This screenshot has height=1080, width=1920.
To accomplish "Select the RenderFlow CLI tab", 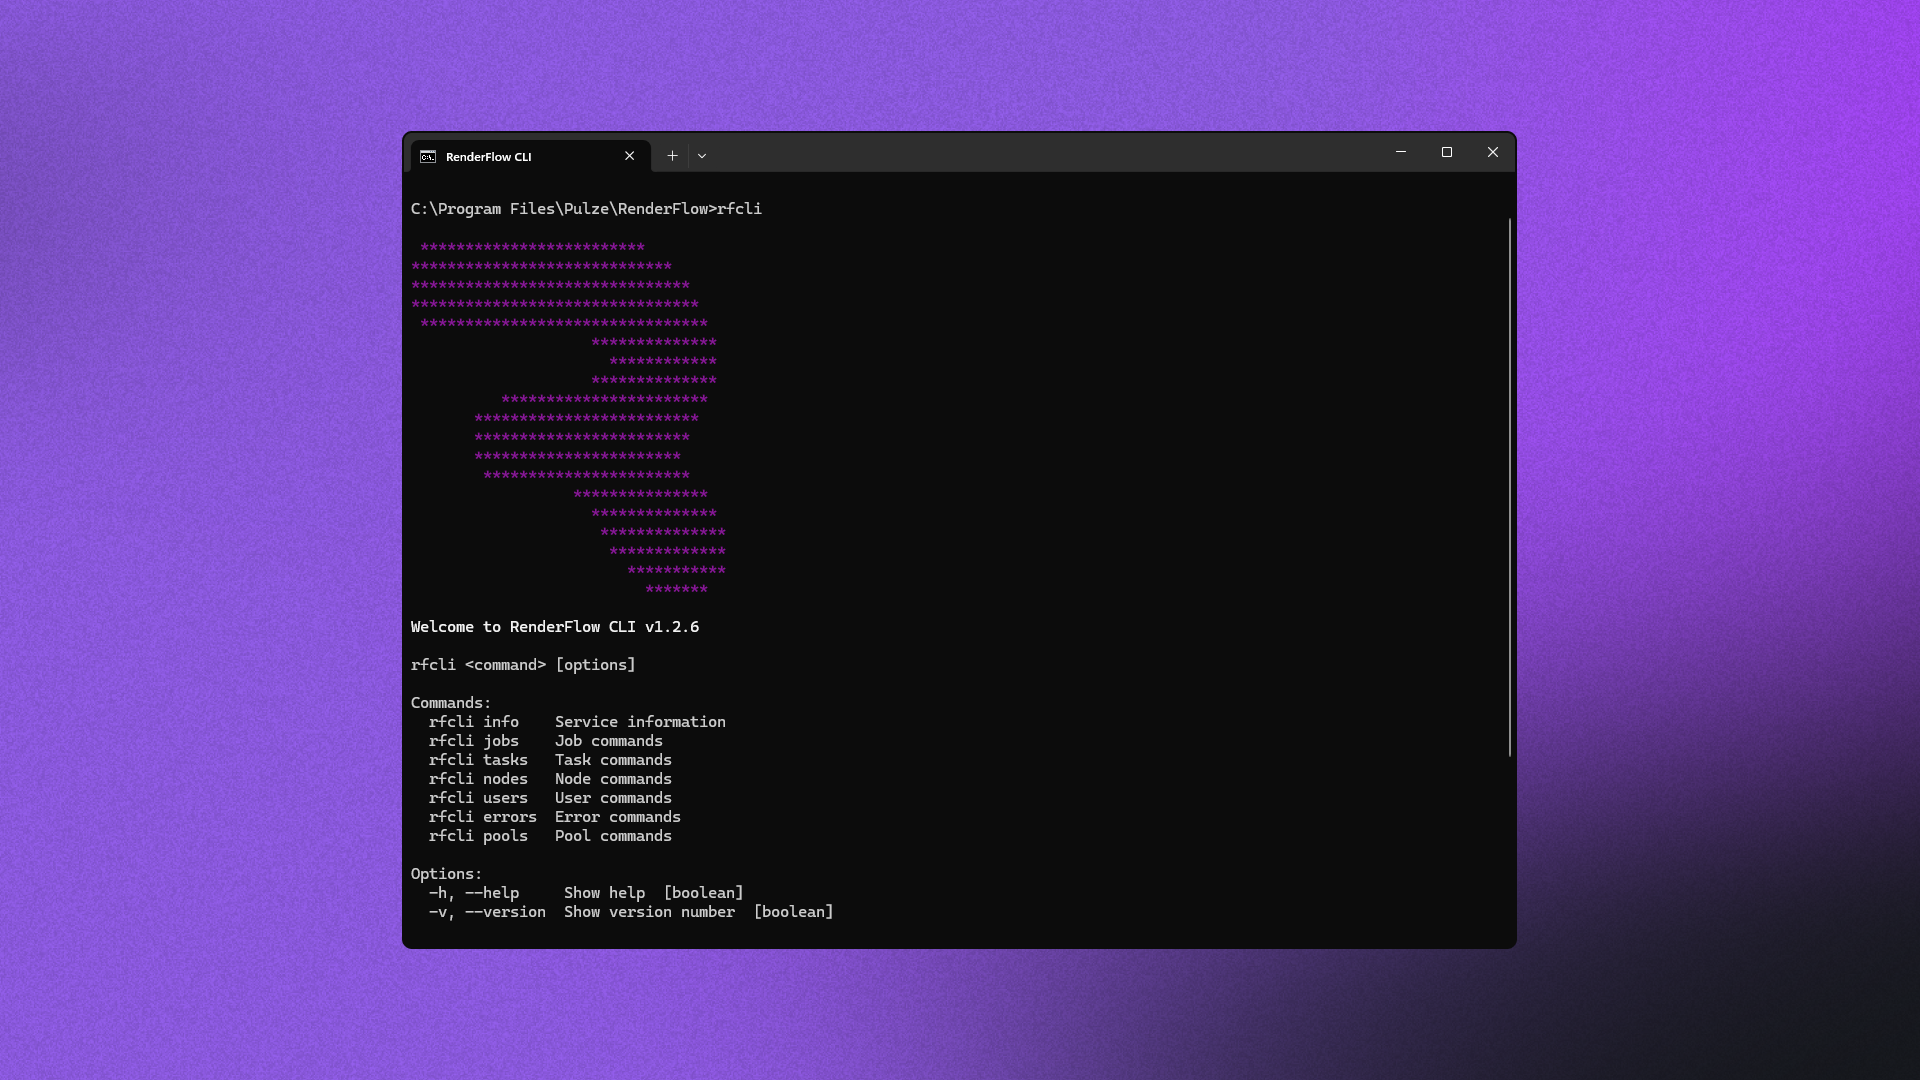I will (x=530, y=156).
